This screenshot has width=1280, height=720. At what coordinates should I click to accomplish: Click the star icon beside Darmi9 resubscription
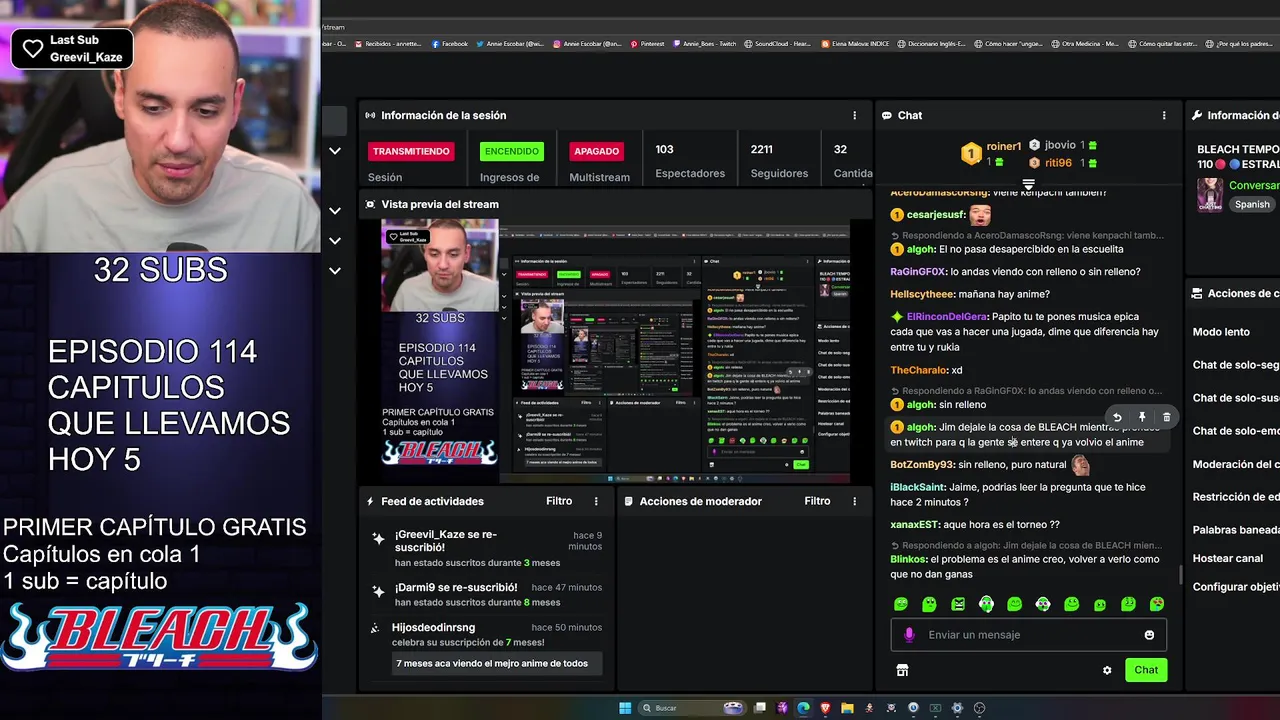[378, 592]
